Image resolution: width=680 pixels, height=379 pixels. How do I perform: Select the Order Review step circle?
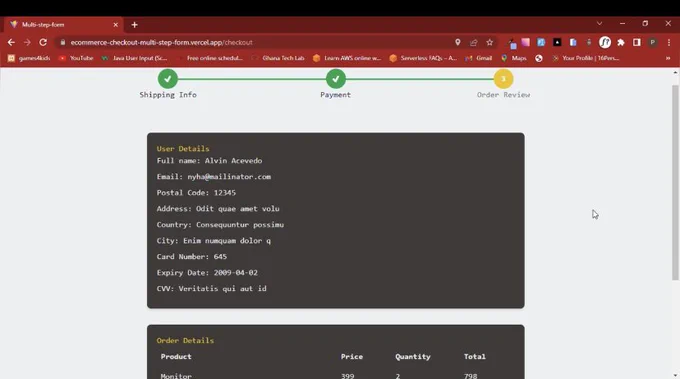(503, 79)
